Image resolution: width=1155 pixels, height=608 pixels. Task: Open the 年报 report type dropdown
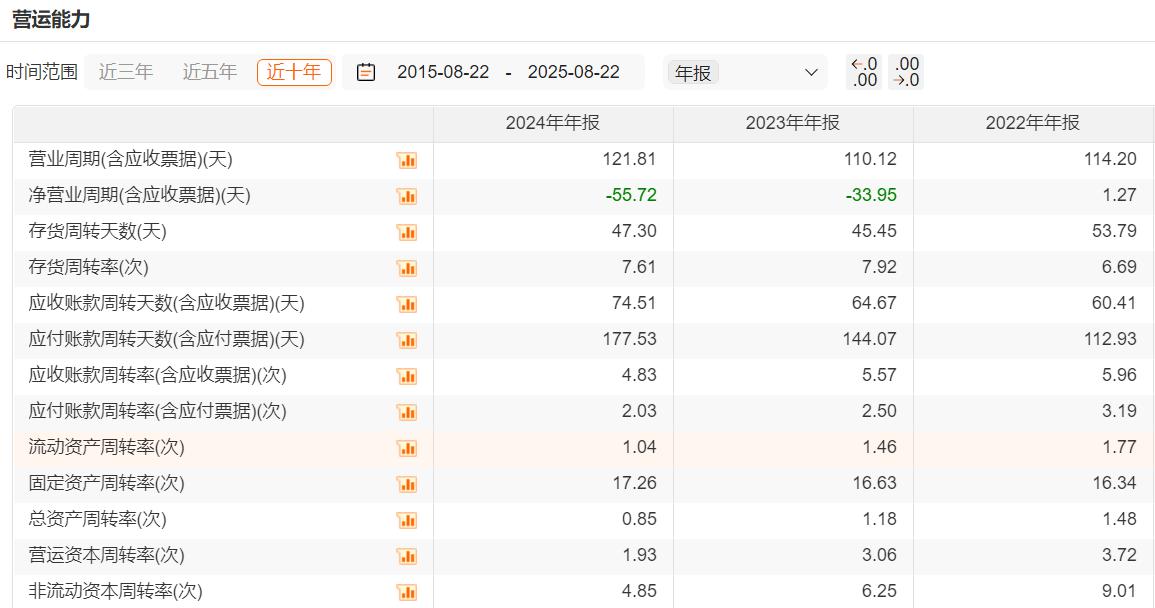745,72
